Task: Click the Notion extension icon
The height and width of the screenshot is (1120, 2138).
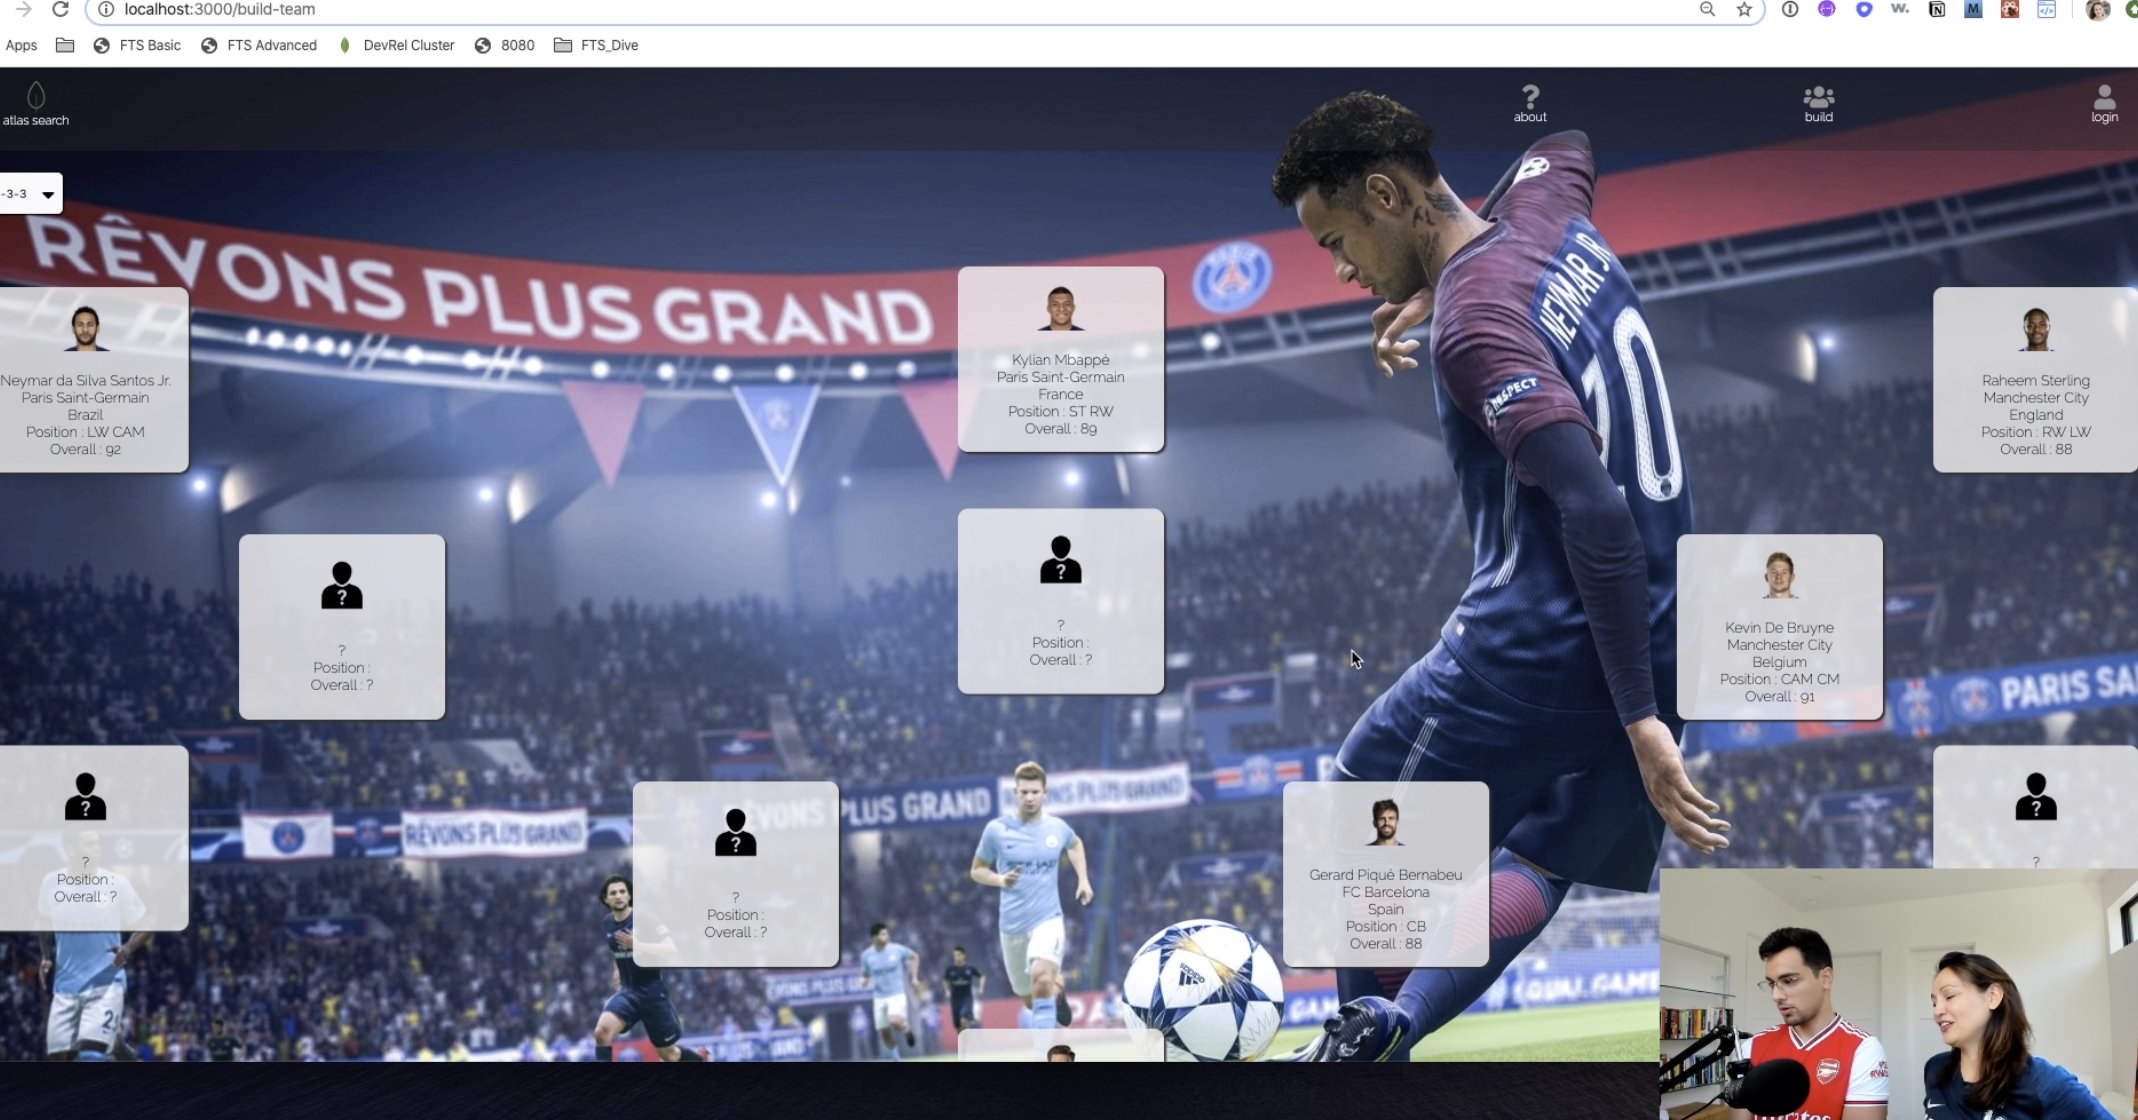Action: (1937, 9)
